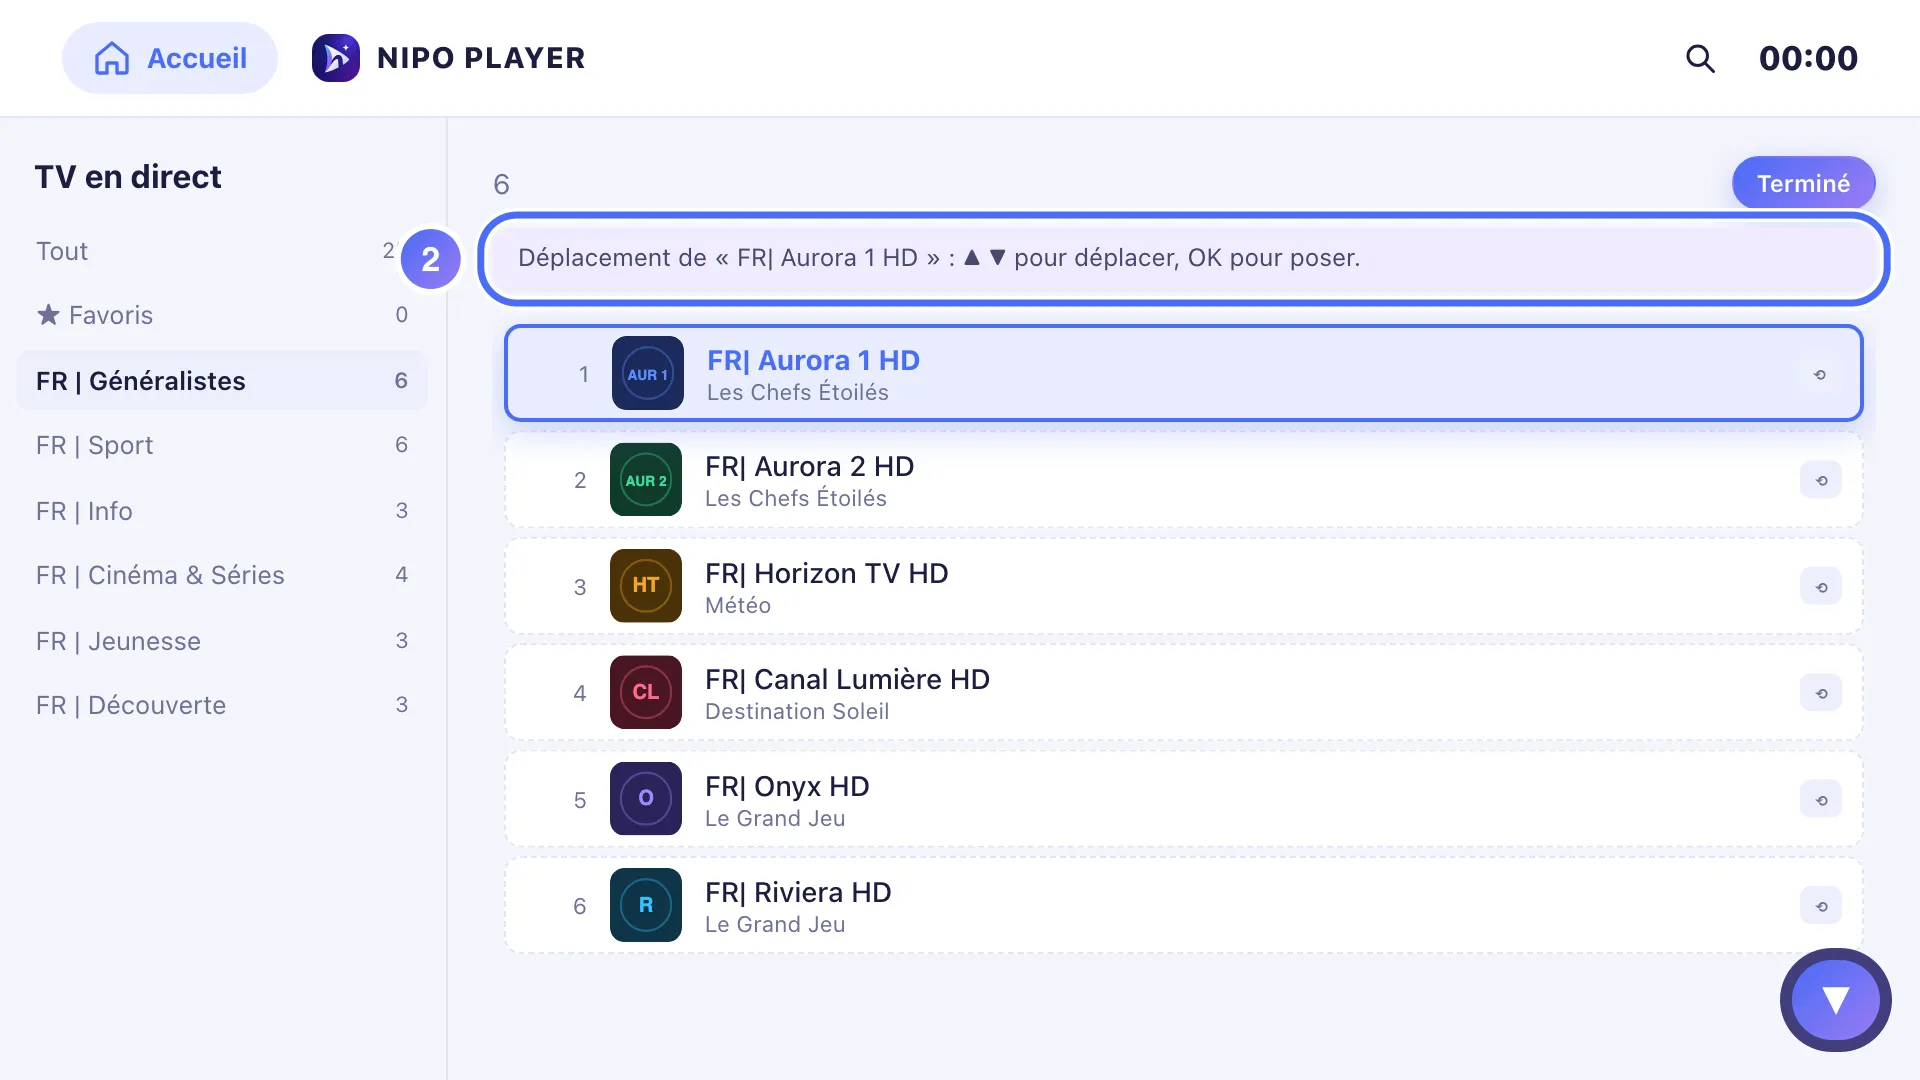1920x1080 pixels.
Task: Select the FR| Canal Lumière HD title
Action: click(847, 679)
